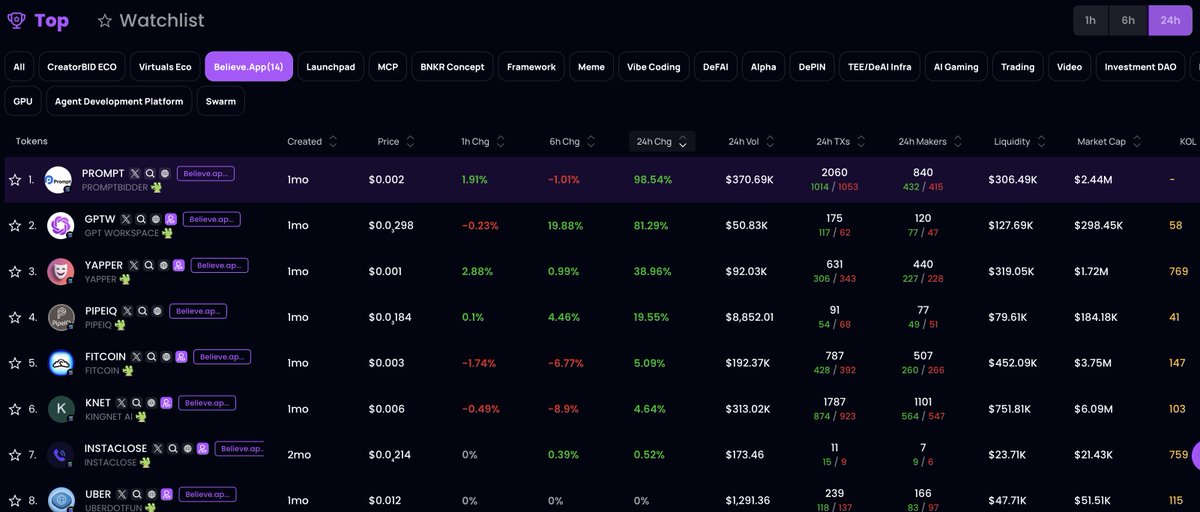
Task: Click the X icon next to KNET
Action: (122, 403)
